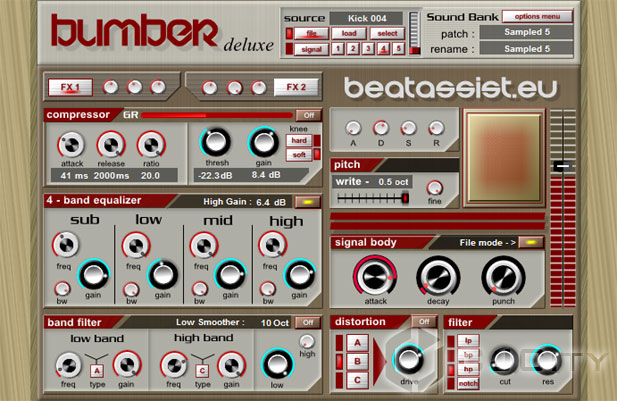
Task: Click the band filter low smoother knob
Action: point(277,364)
